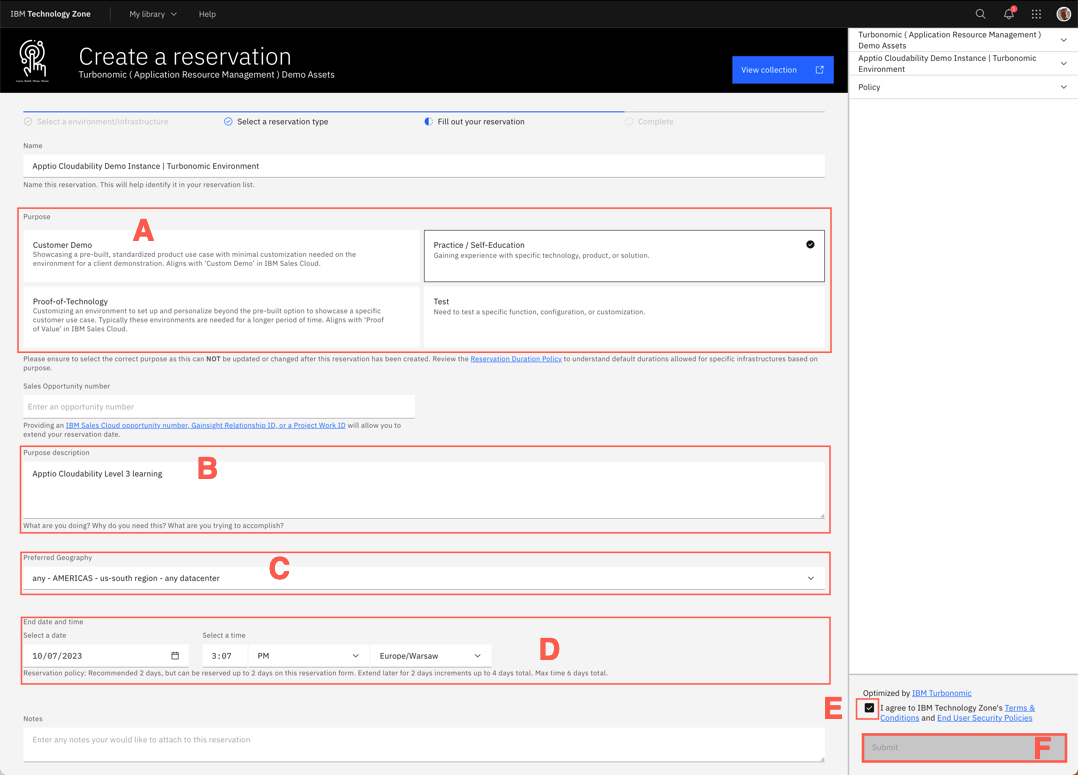Viewport: 1078px width, 777px height.
Task: Open the Help menu item
Action: click(207, 14)
